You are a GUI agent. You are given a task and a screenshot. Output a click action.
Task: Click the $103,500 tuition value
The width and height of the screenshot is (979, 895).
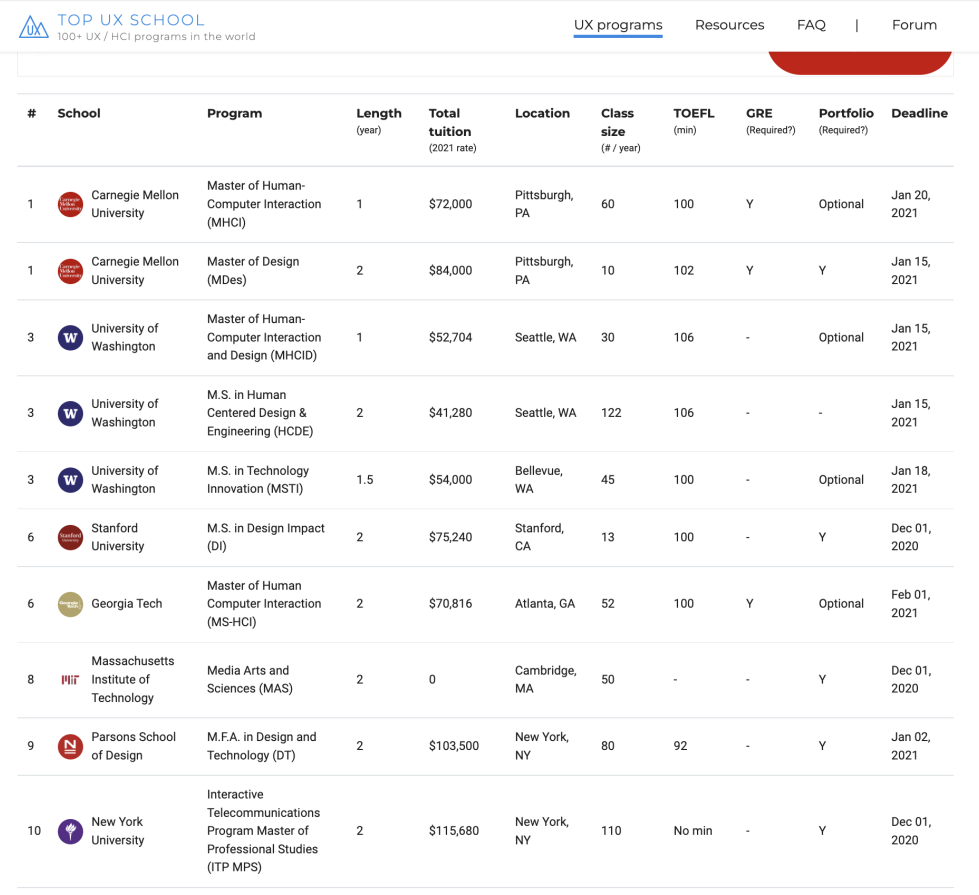point(454,746)
